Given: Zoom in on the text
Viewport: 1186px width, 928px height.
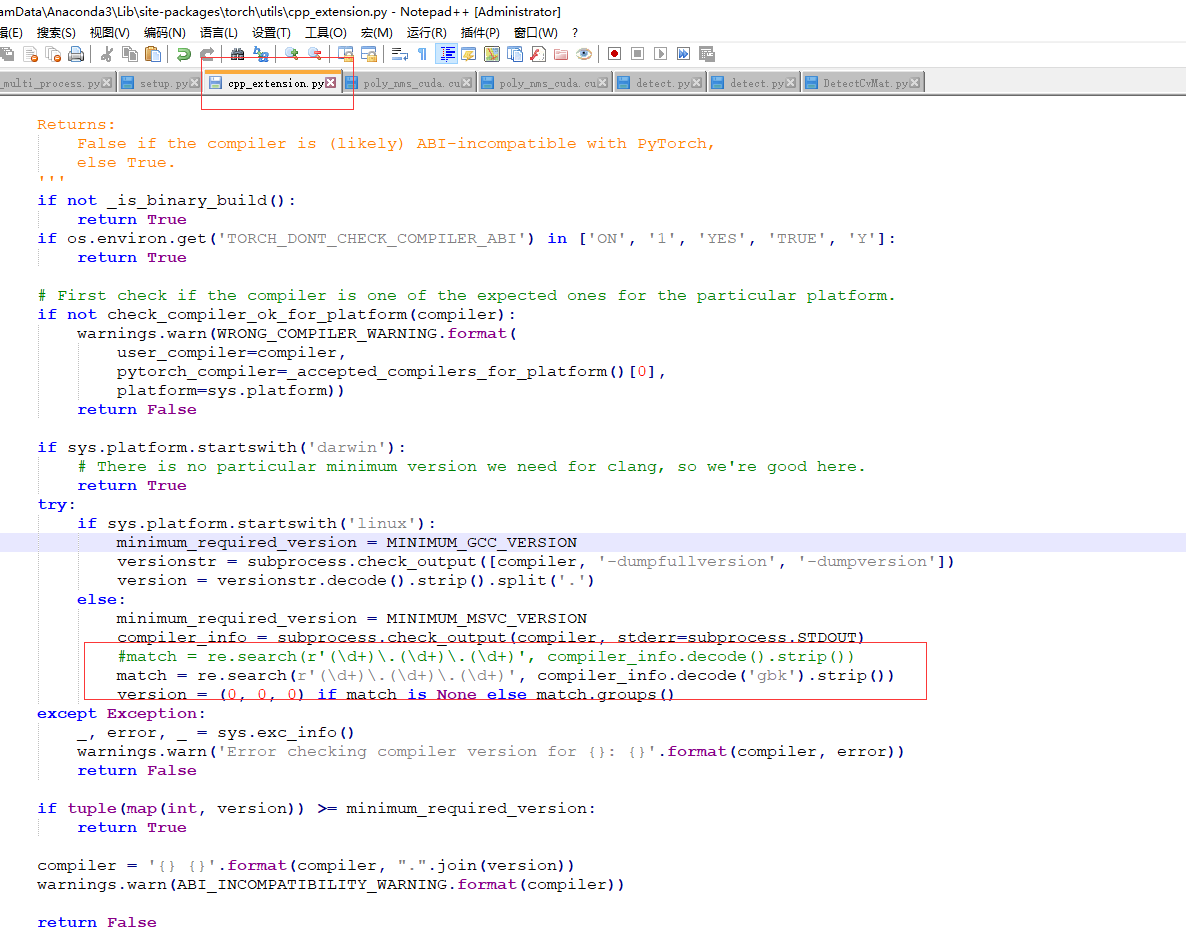Looking at the screenshot, I should point(291,53).
